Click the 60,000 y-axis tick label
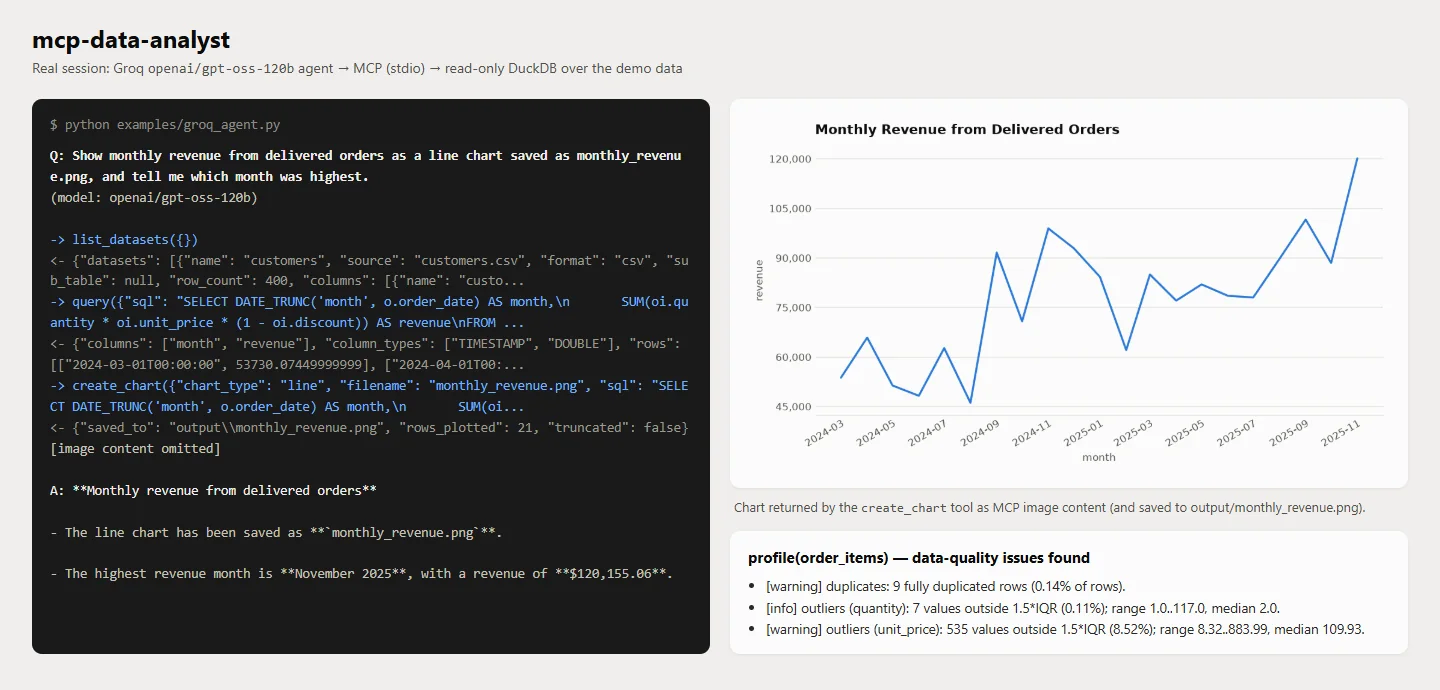This screenshot has width=1440, height=690. 793,357
